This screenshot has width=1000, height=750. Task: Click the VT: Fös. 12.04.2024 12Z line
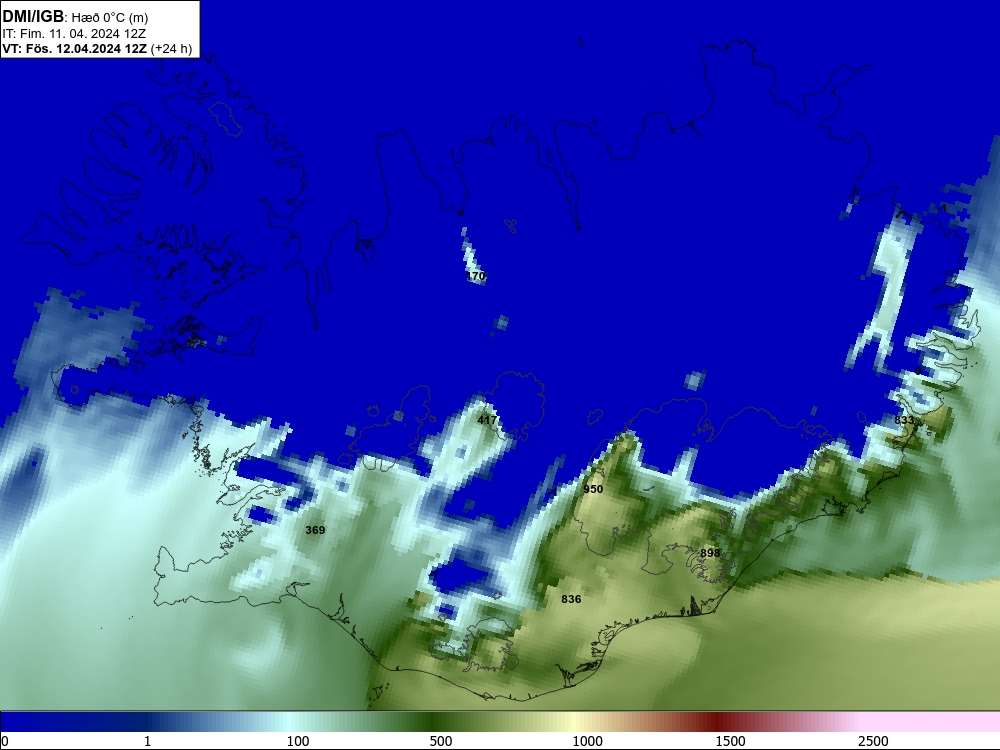pyautogui.click(x=97, y=49)
